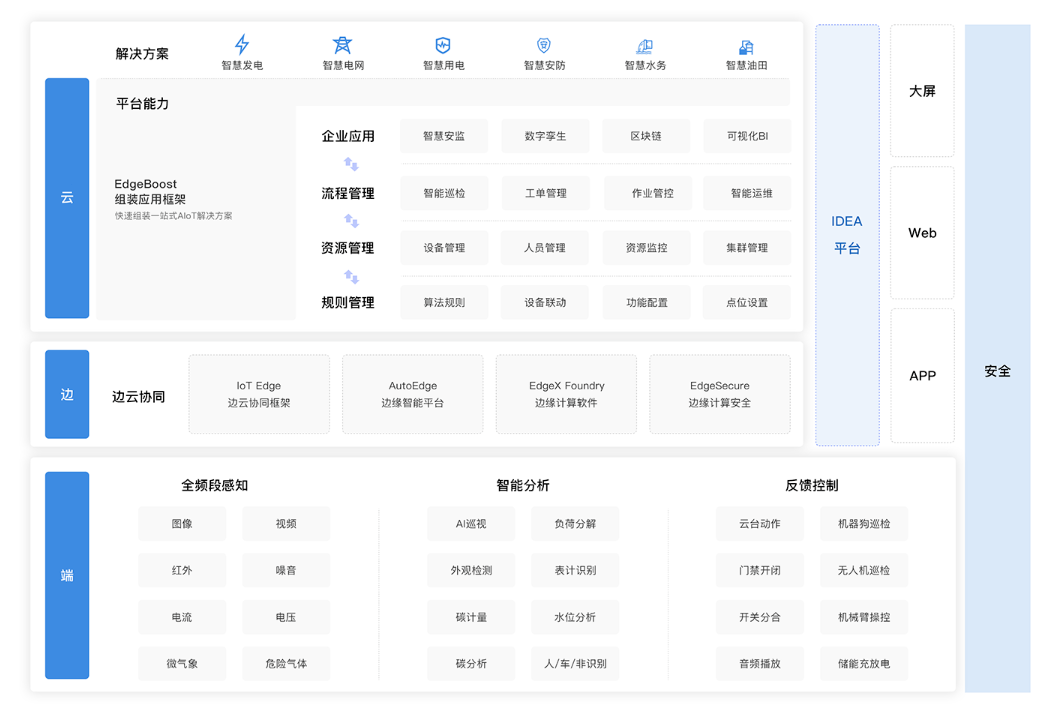Open 集群管理 item

coord(747,248)
